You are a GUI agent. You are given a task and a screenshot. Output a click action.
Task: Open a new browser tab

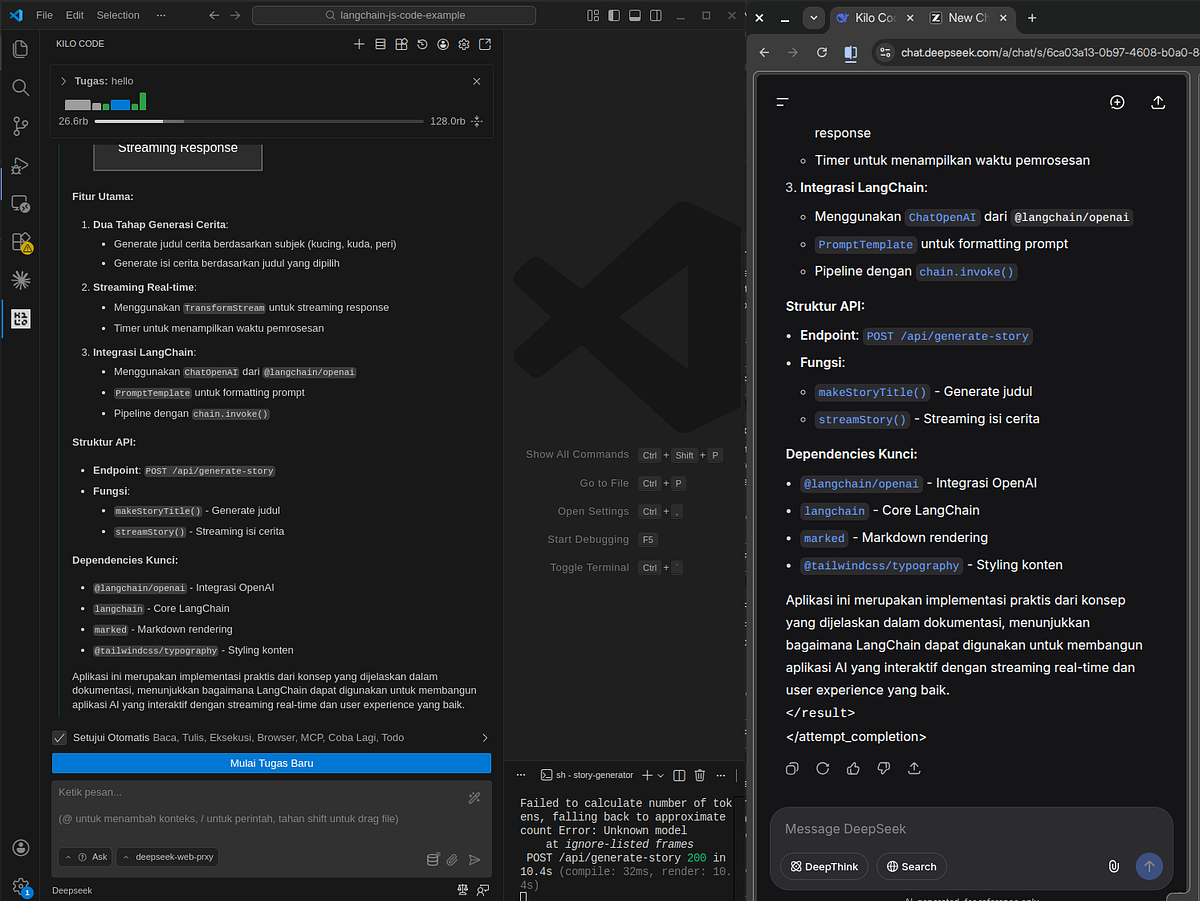tap(1032, 18)
